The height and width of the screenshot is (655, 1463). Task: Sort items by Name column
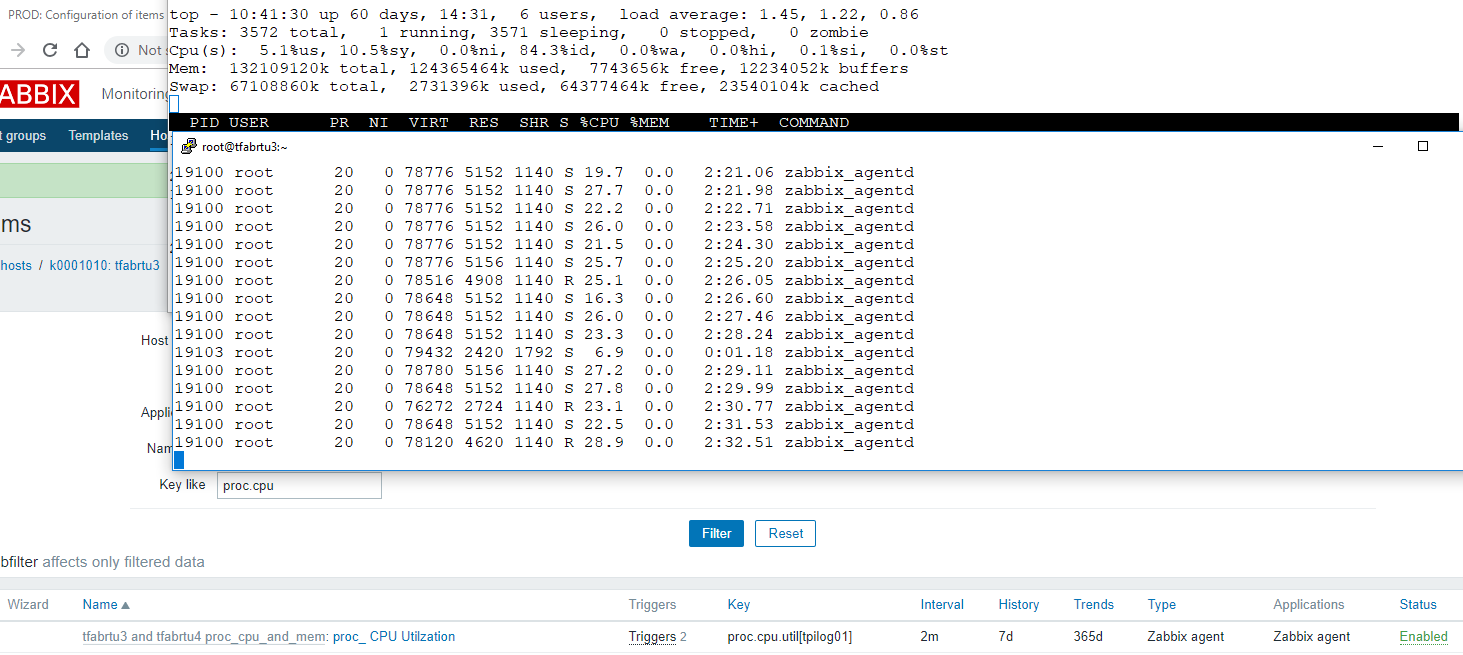point(106,604)
